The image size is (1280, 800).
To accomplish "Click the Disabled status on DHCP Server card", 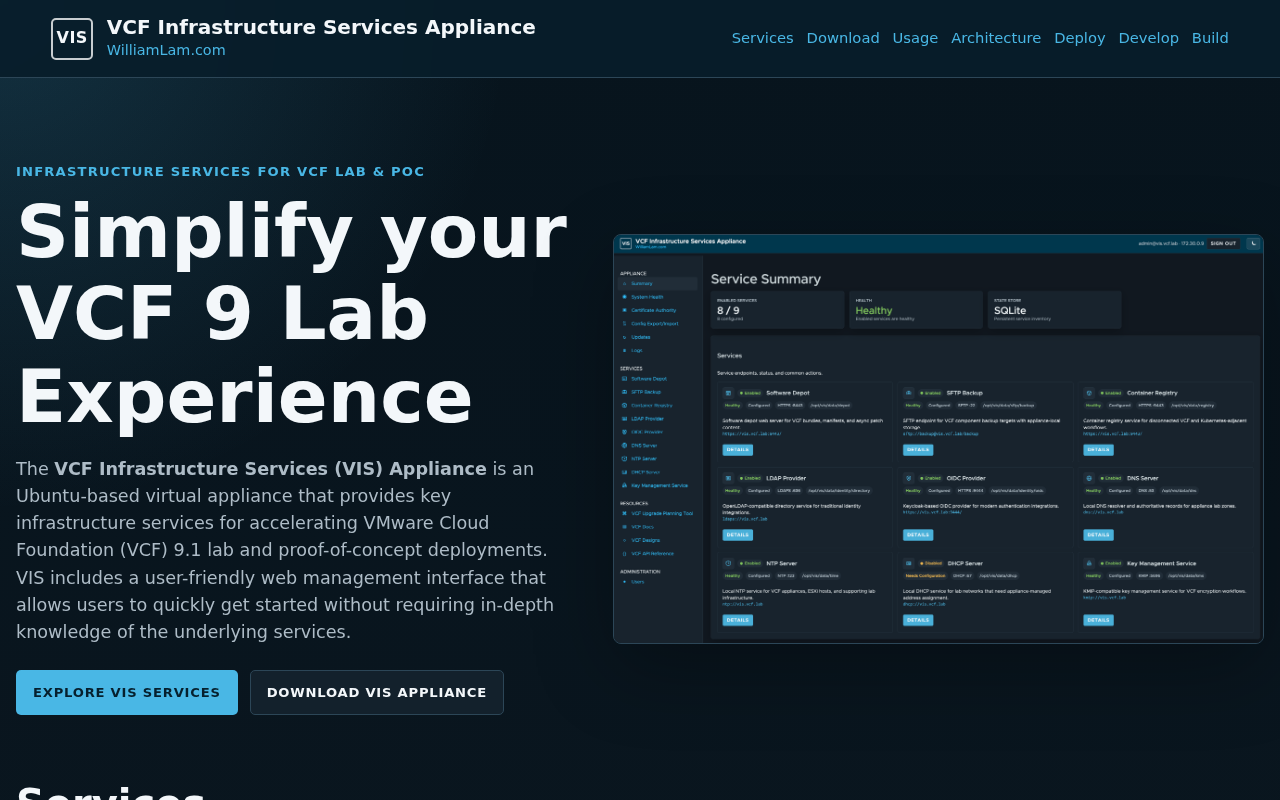I will pyautogui.click(x=931, y=563).
